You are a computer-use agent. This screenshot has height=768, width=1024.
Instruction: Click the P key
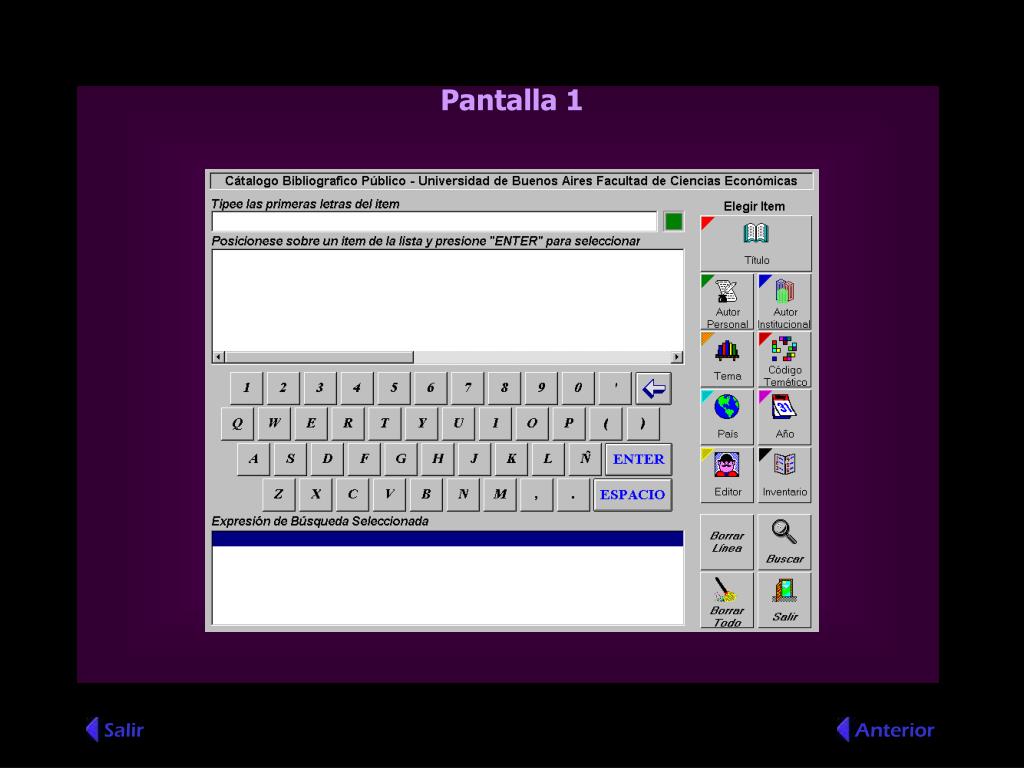tap(569, 424)
